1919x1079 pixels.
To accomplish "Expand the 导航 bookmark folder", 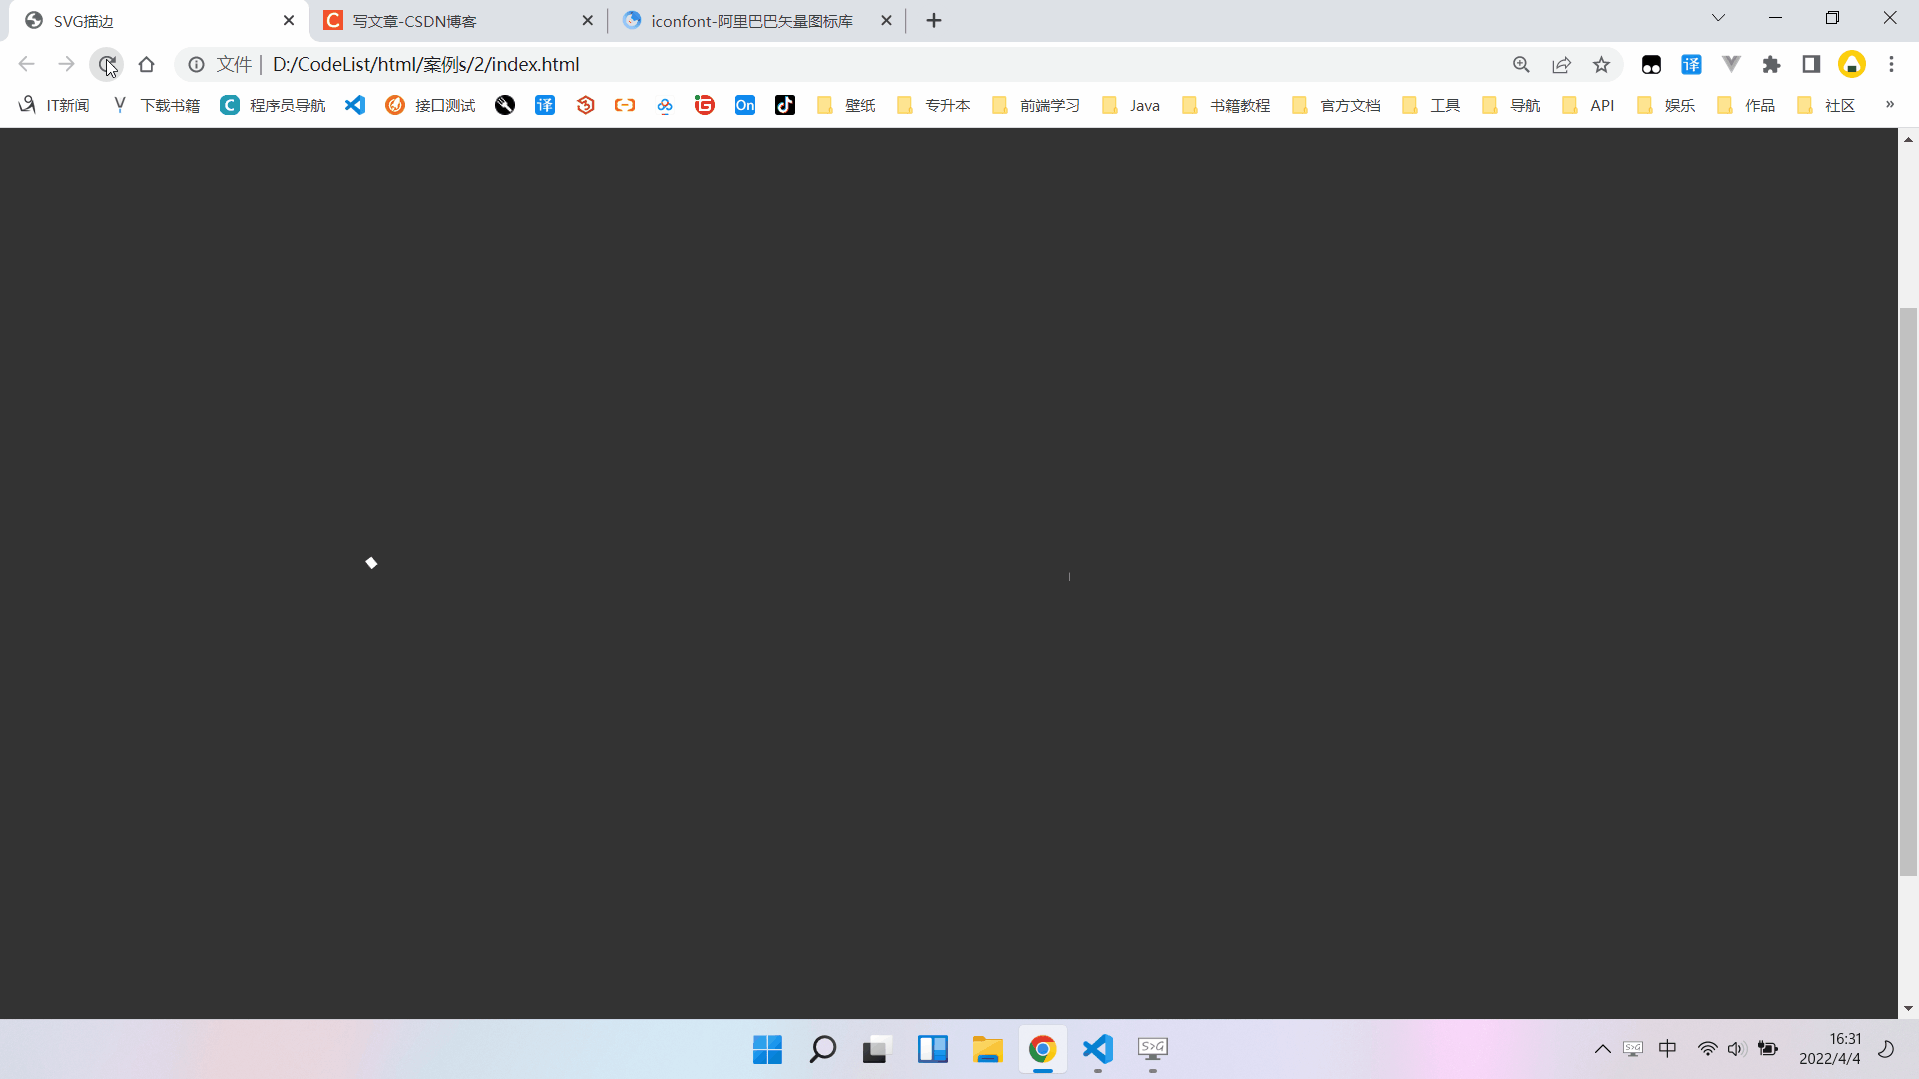I will click(x=1511, y=105).
